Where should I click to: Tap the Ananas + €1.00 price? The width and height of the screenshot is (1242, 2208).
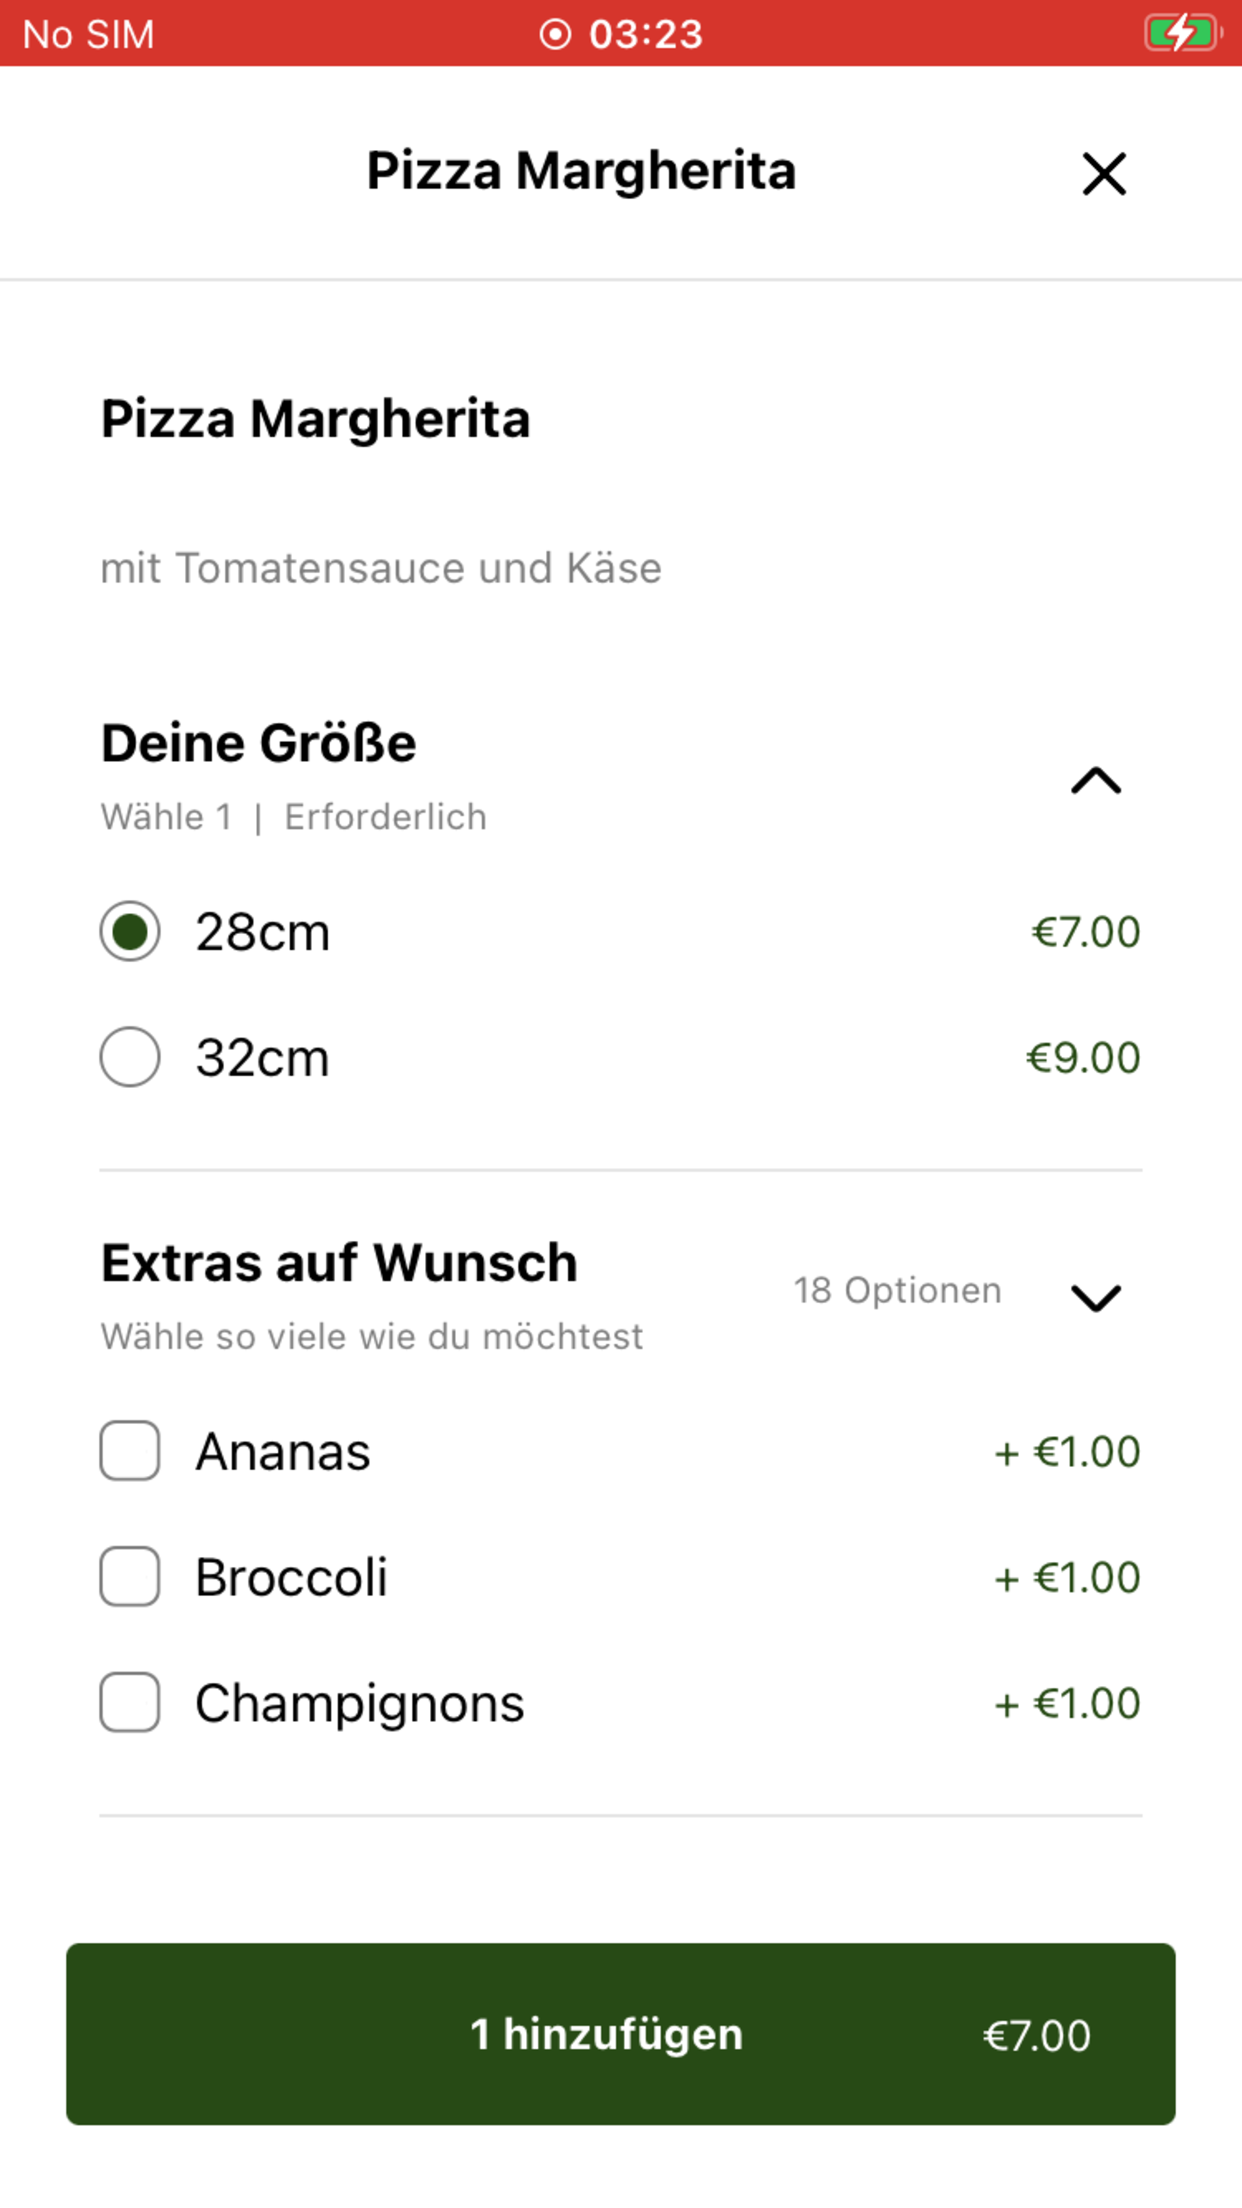tap(1067, 1452)
